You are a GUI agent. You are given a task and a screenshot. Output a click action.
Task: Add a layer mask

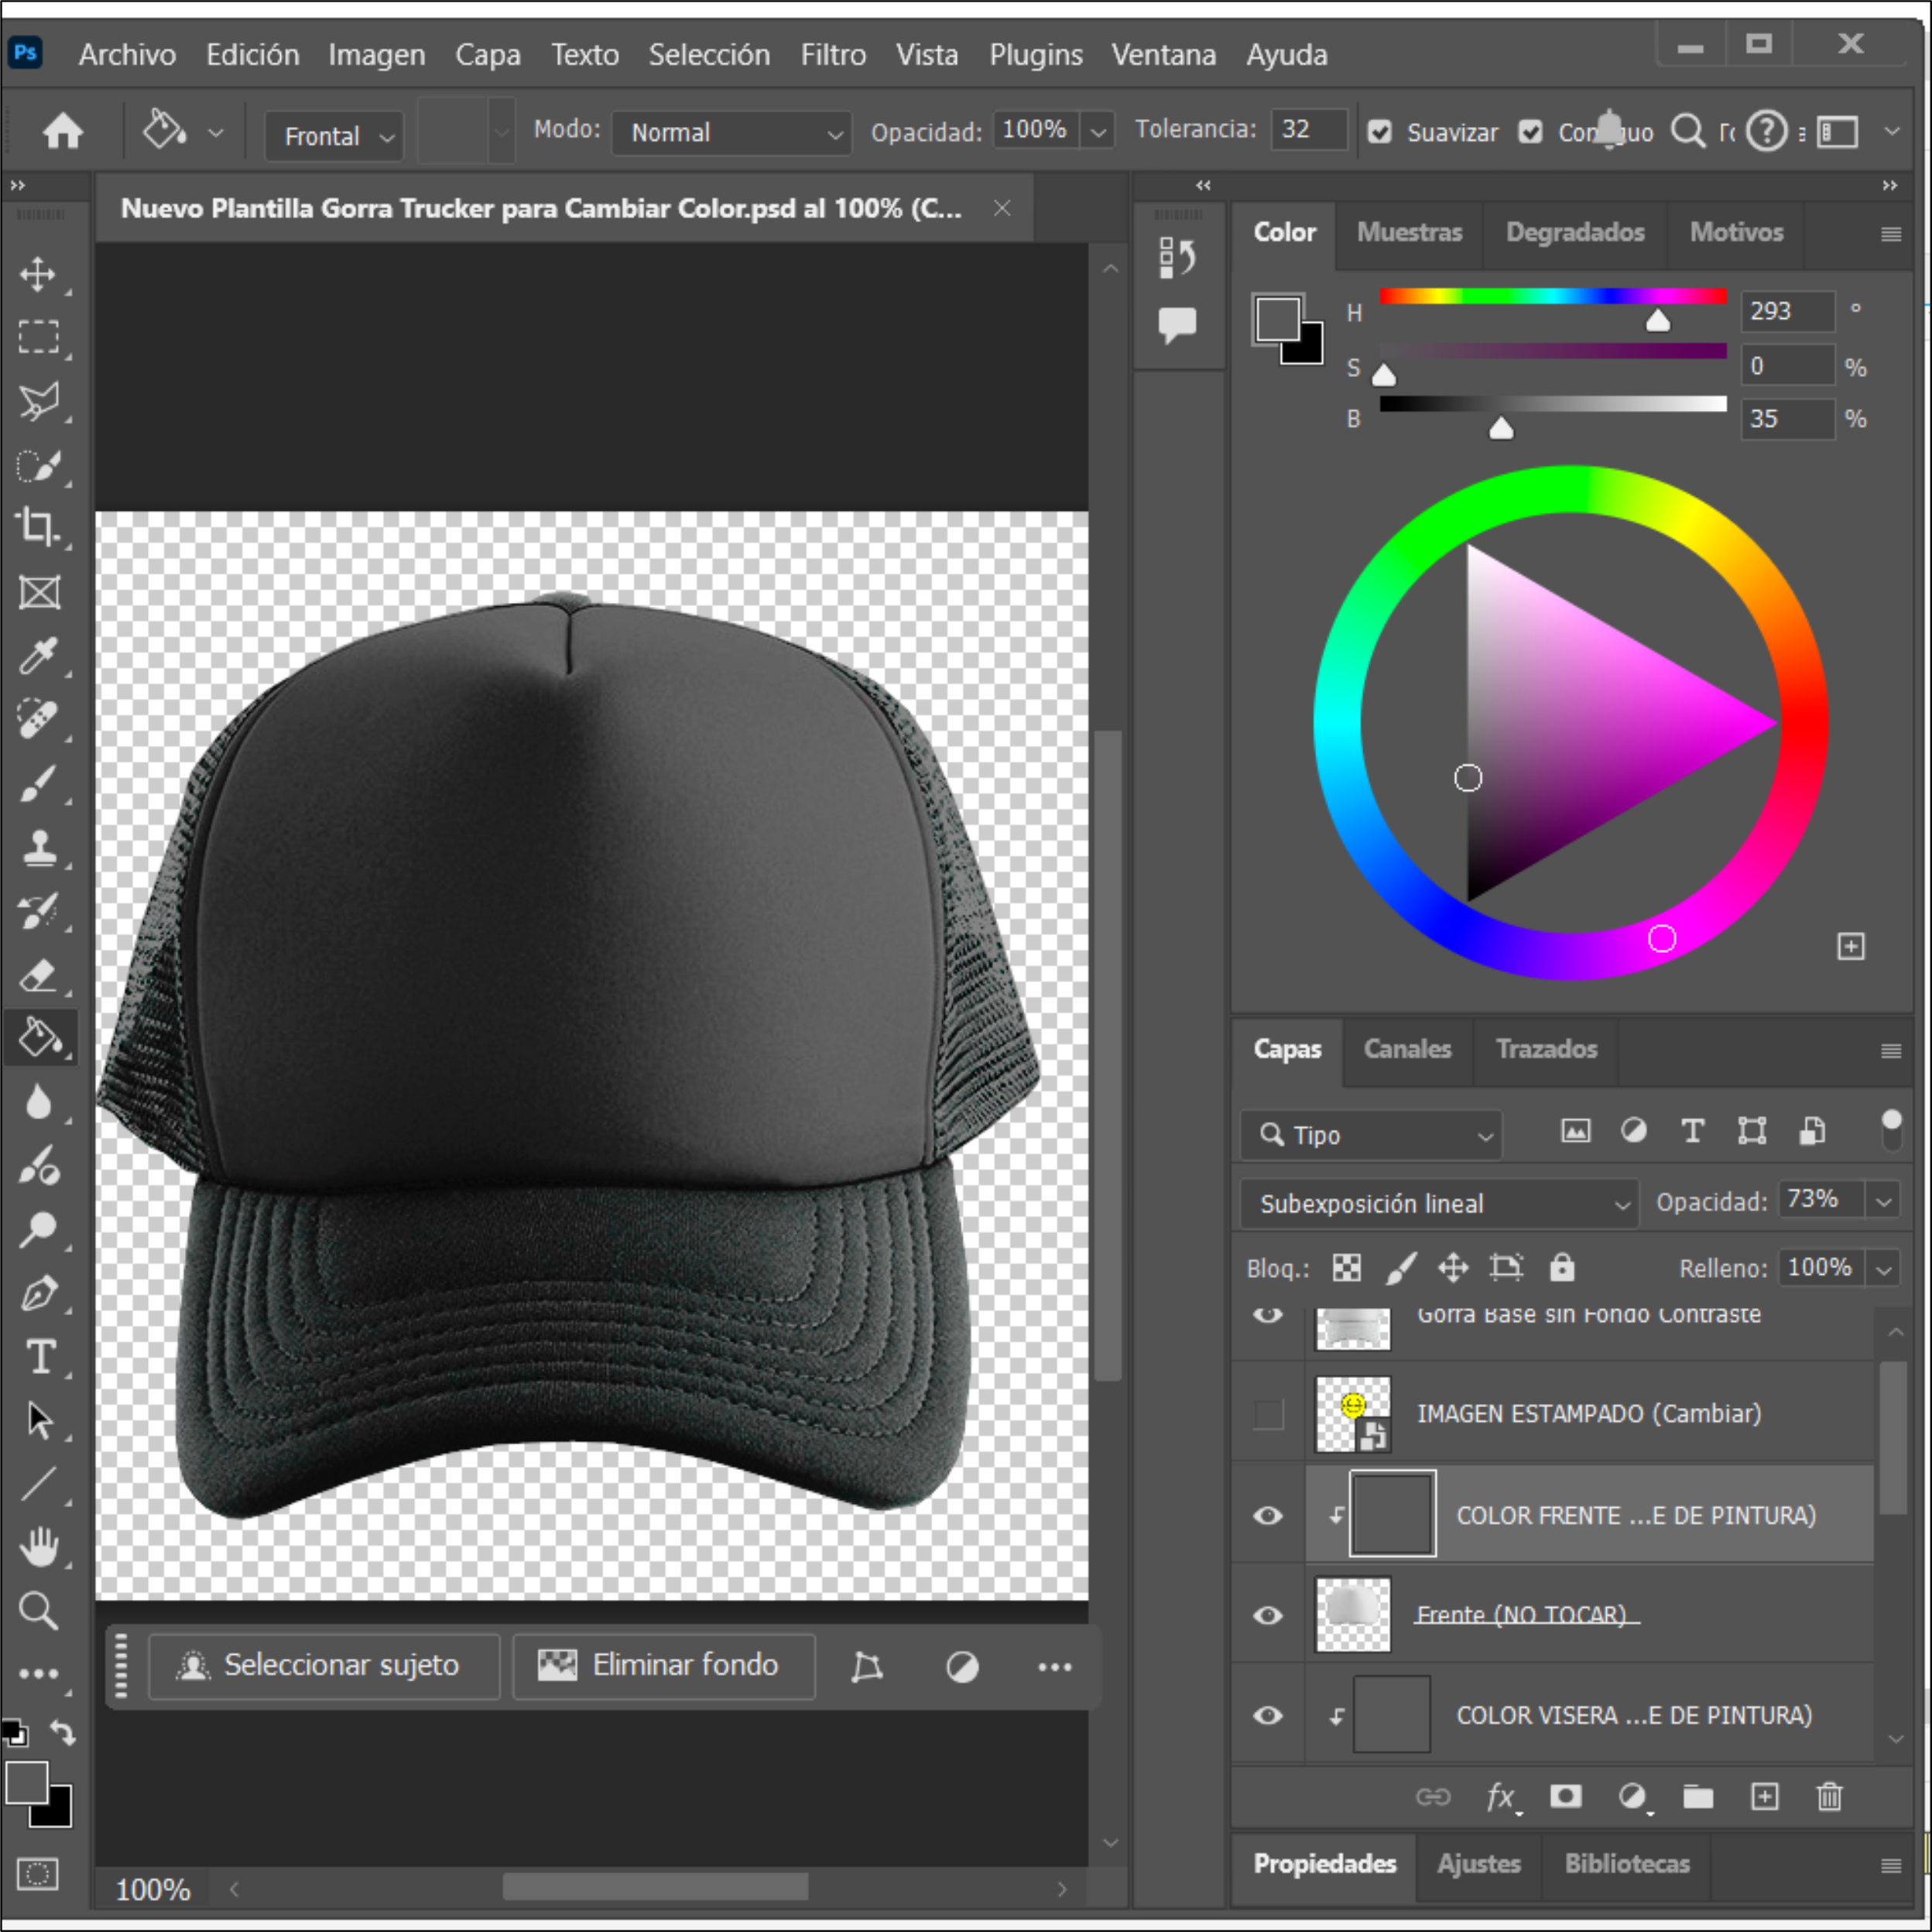coord(1565,1797)
